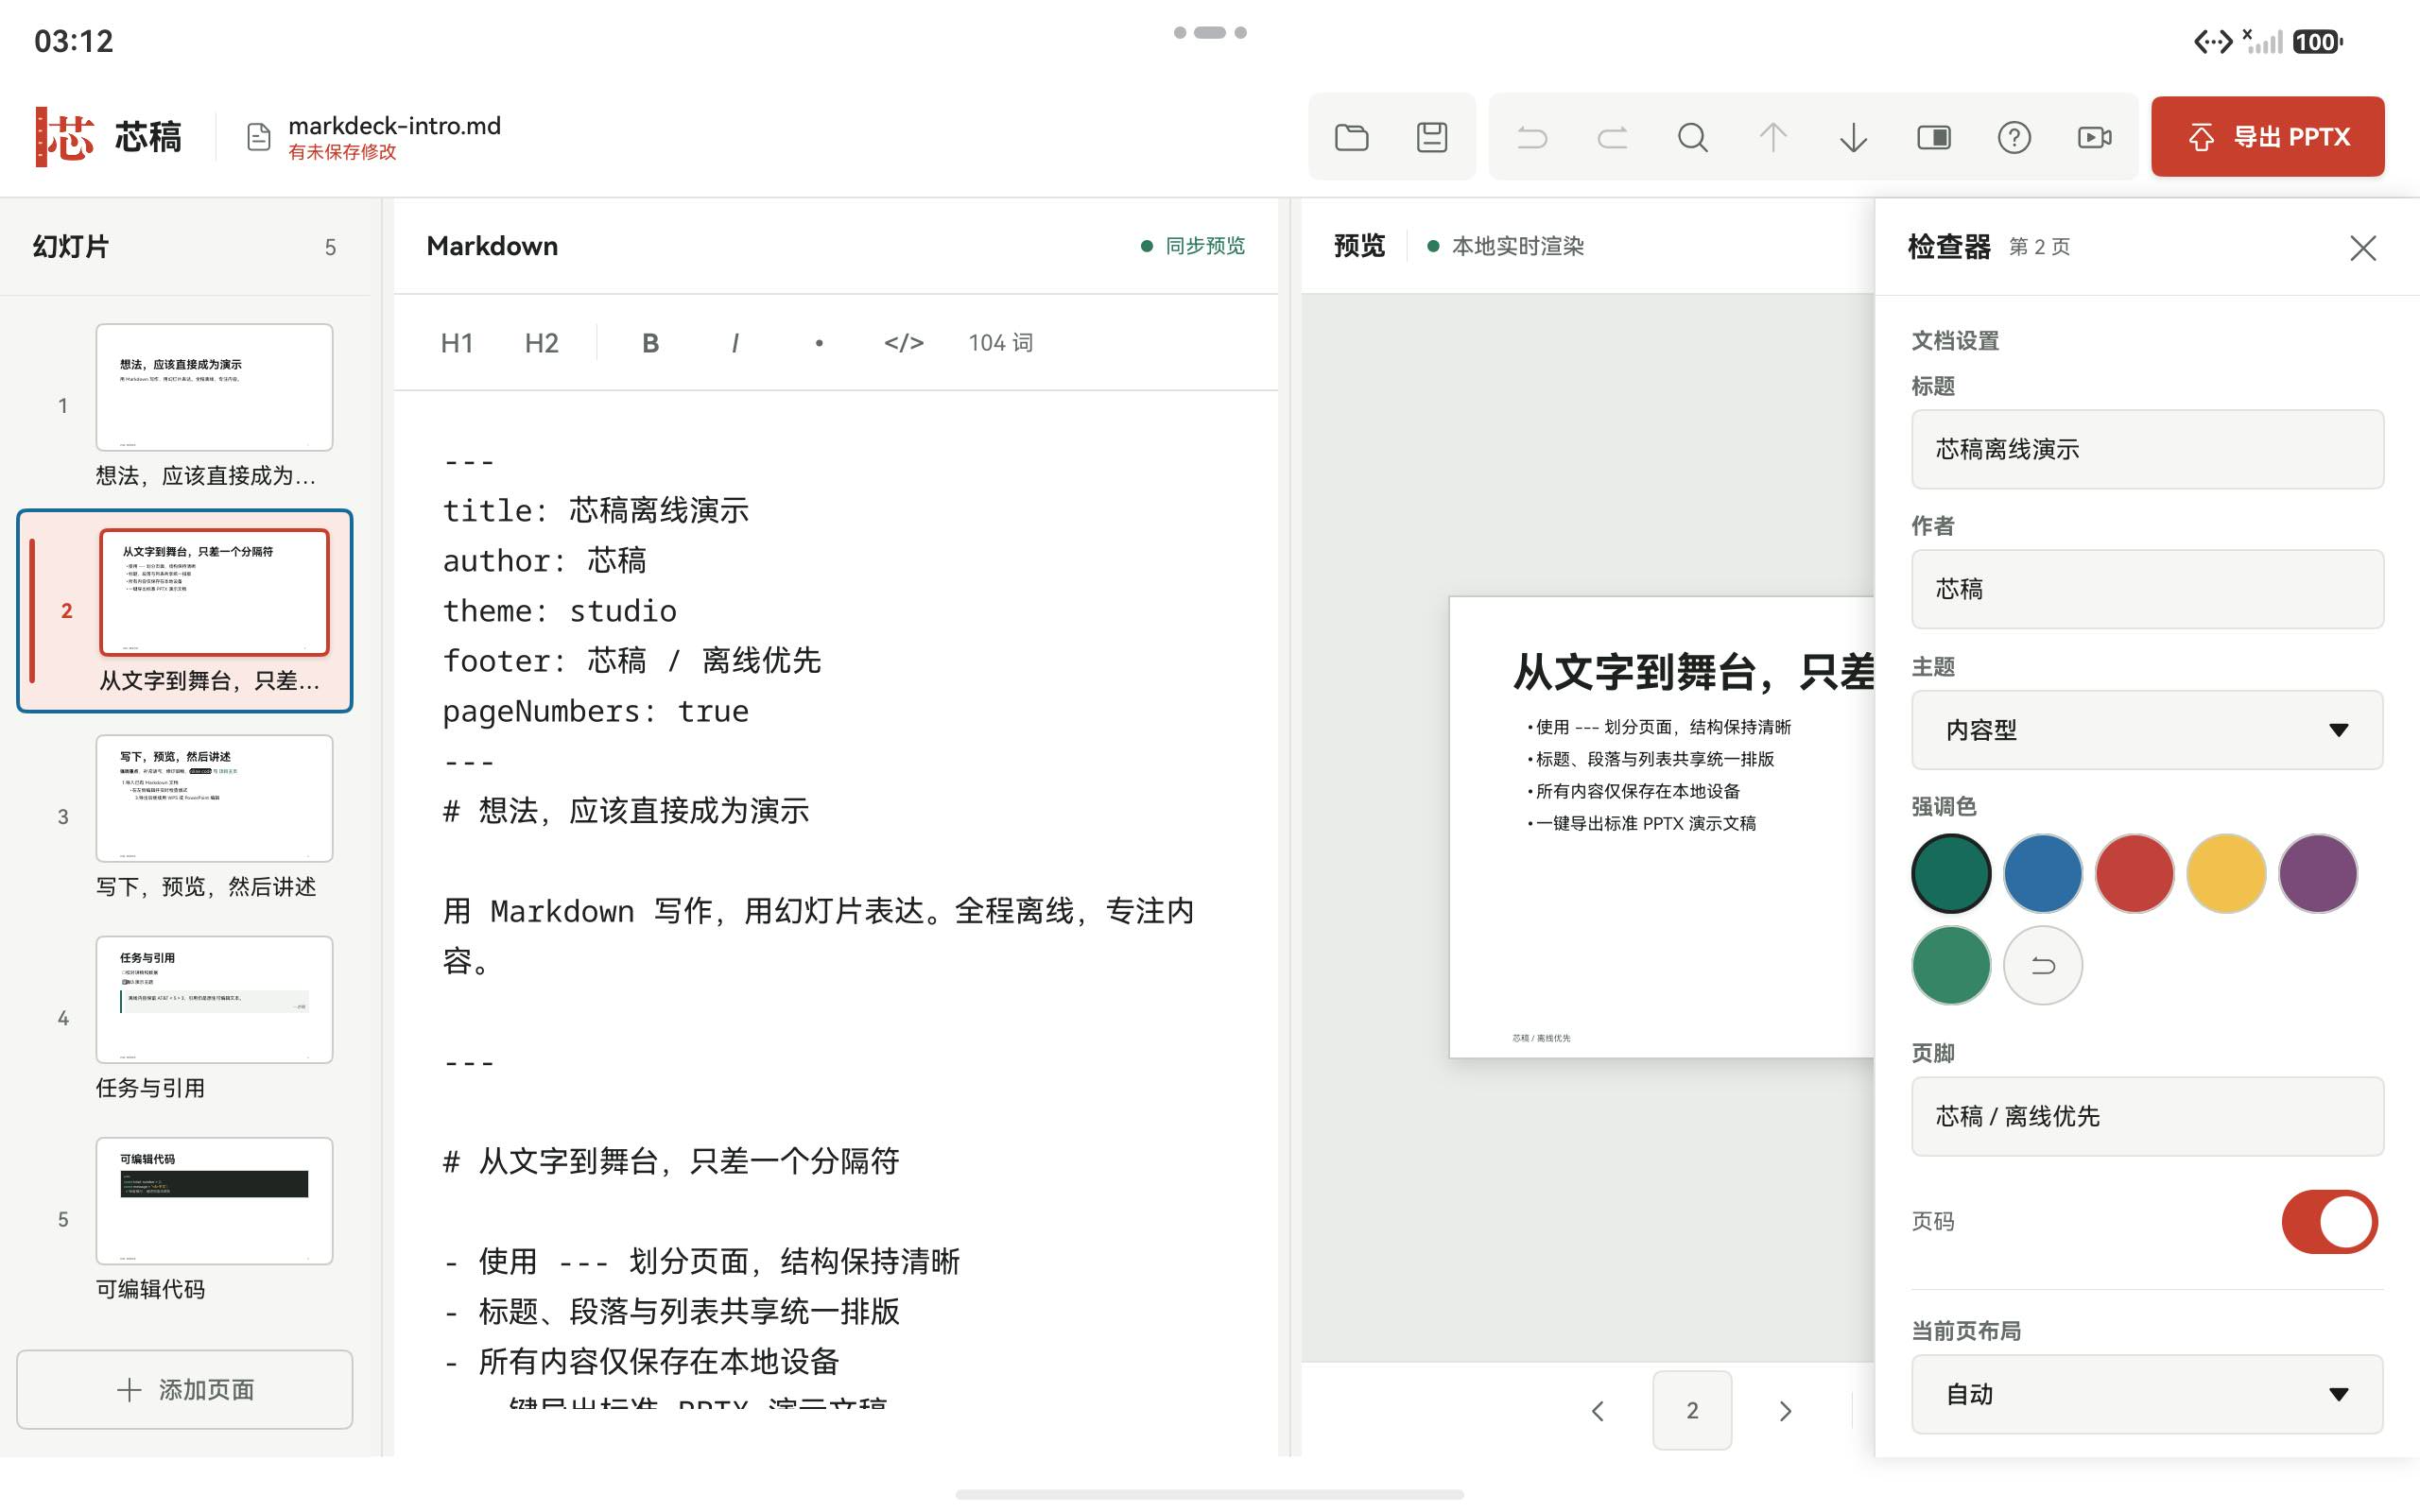Edit the 作者 field 芯稿
The height and width of the screenshot is (1512, 2420).
(2147, 589)
